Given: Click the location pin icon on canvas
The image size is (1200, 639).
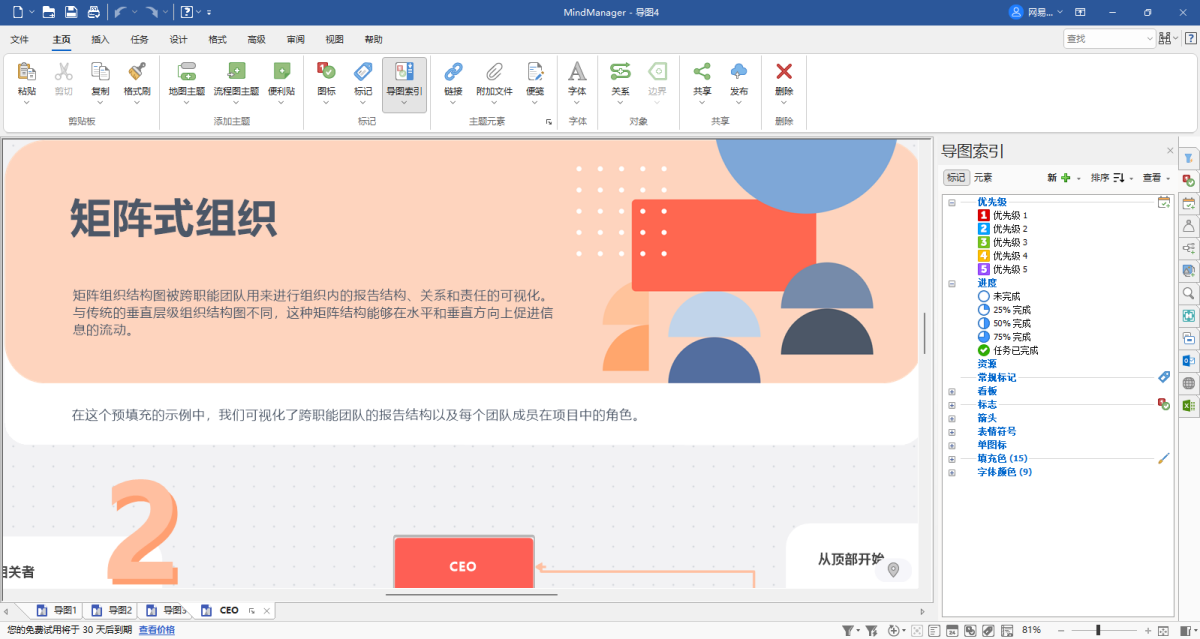Looking at the screenshot, I should (x=893, y=570).
